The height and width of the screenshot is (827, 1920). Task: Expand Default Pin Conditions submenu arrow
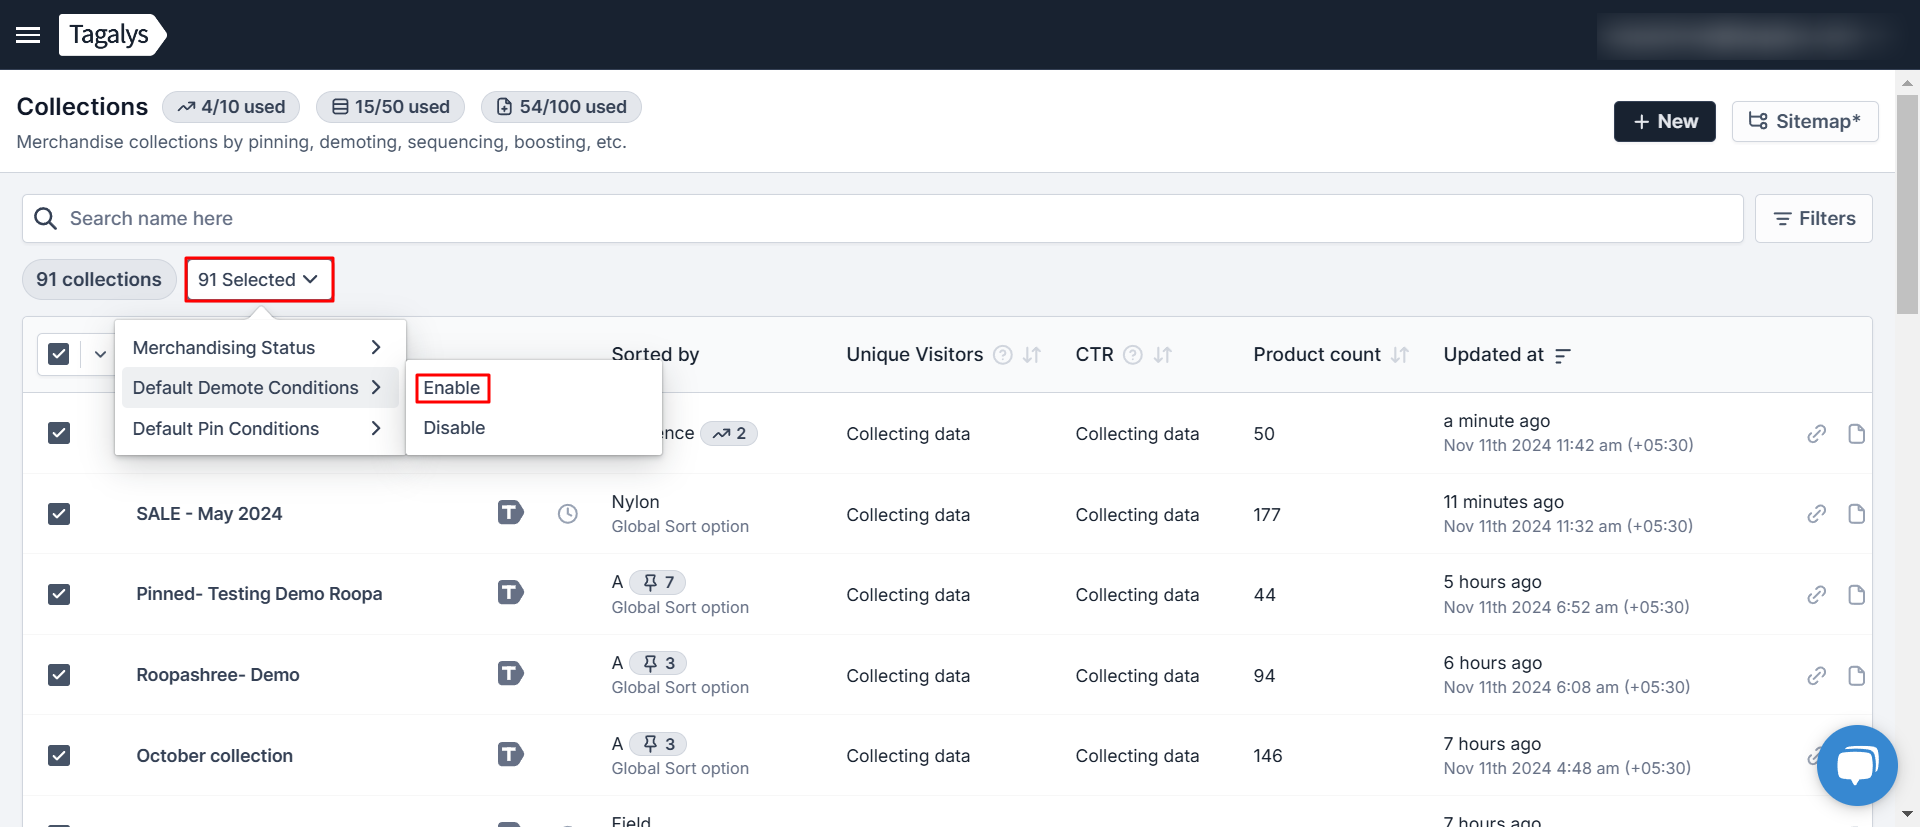point(376,428)
